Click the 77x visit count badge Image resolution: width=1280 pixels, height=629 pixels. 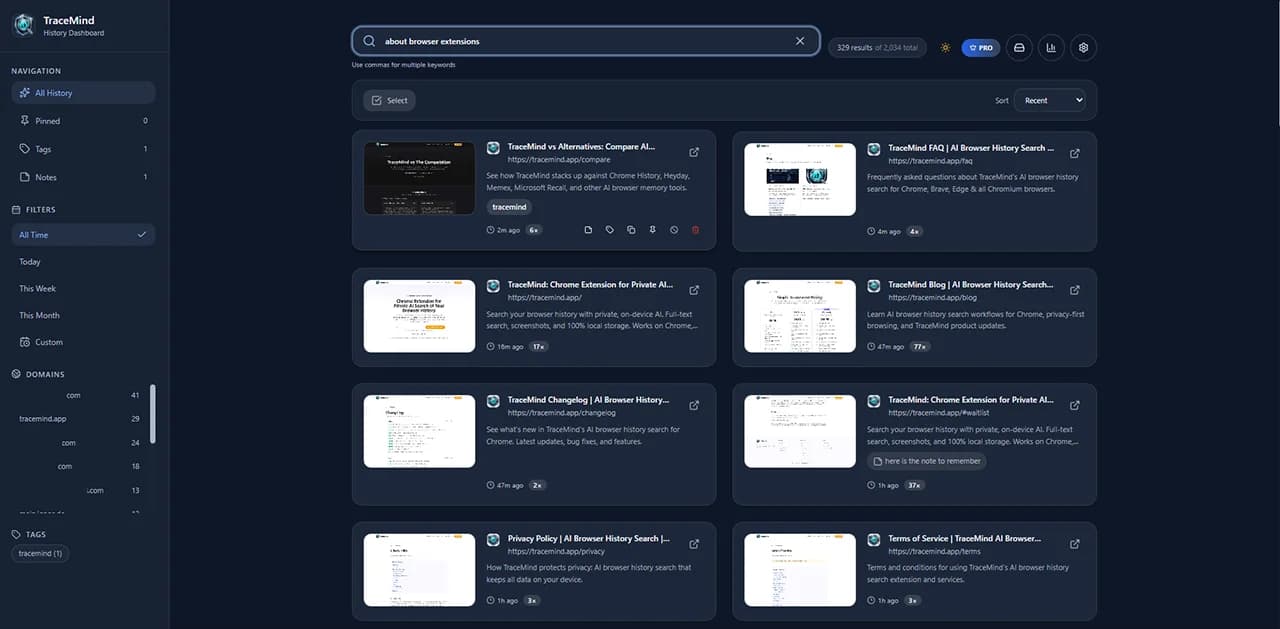click(x=918, y=346)
